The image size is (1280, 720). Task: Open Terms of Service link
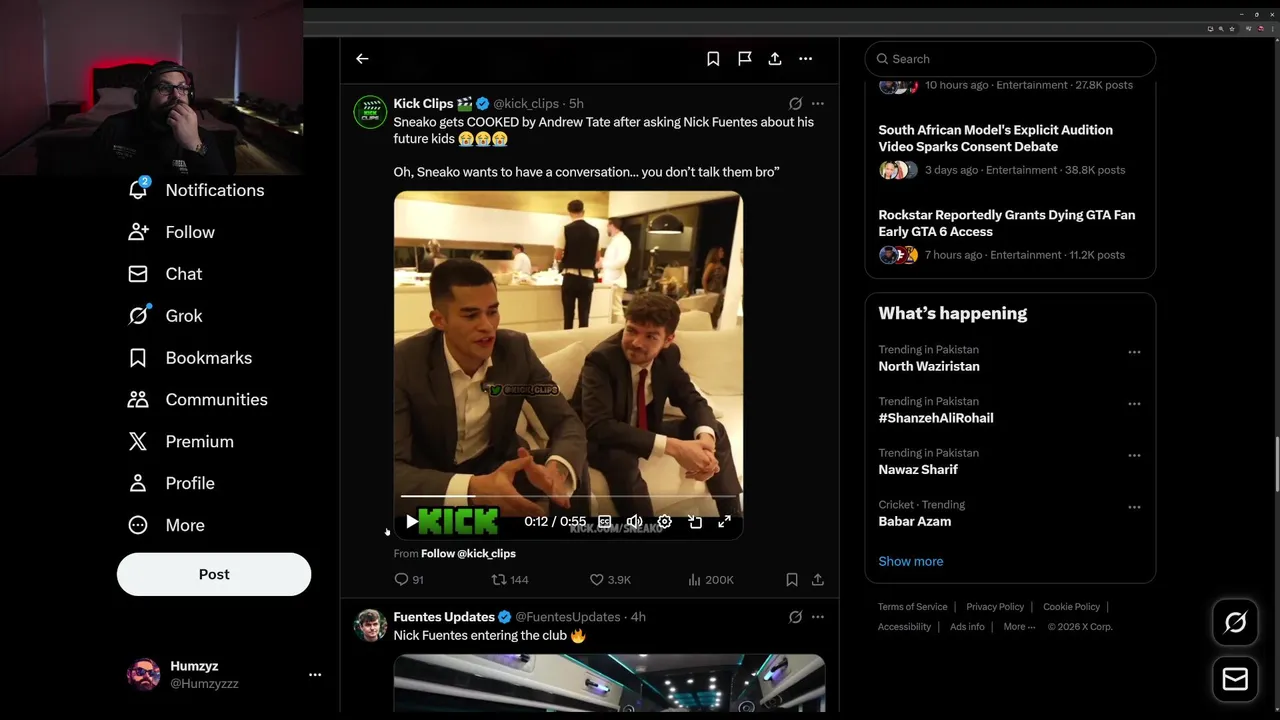pos(913,607)
